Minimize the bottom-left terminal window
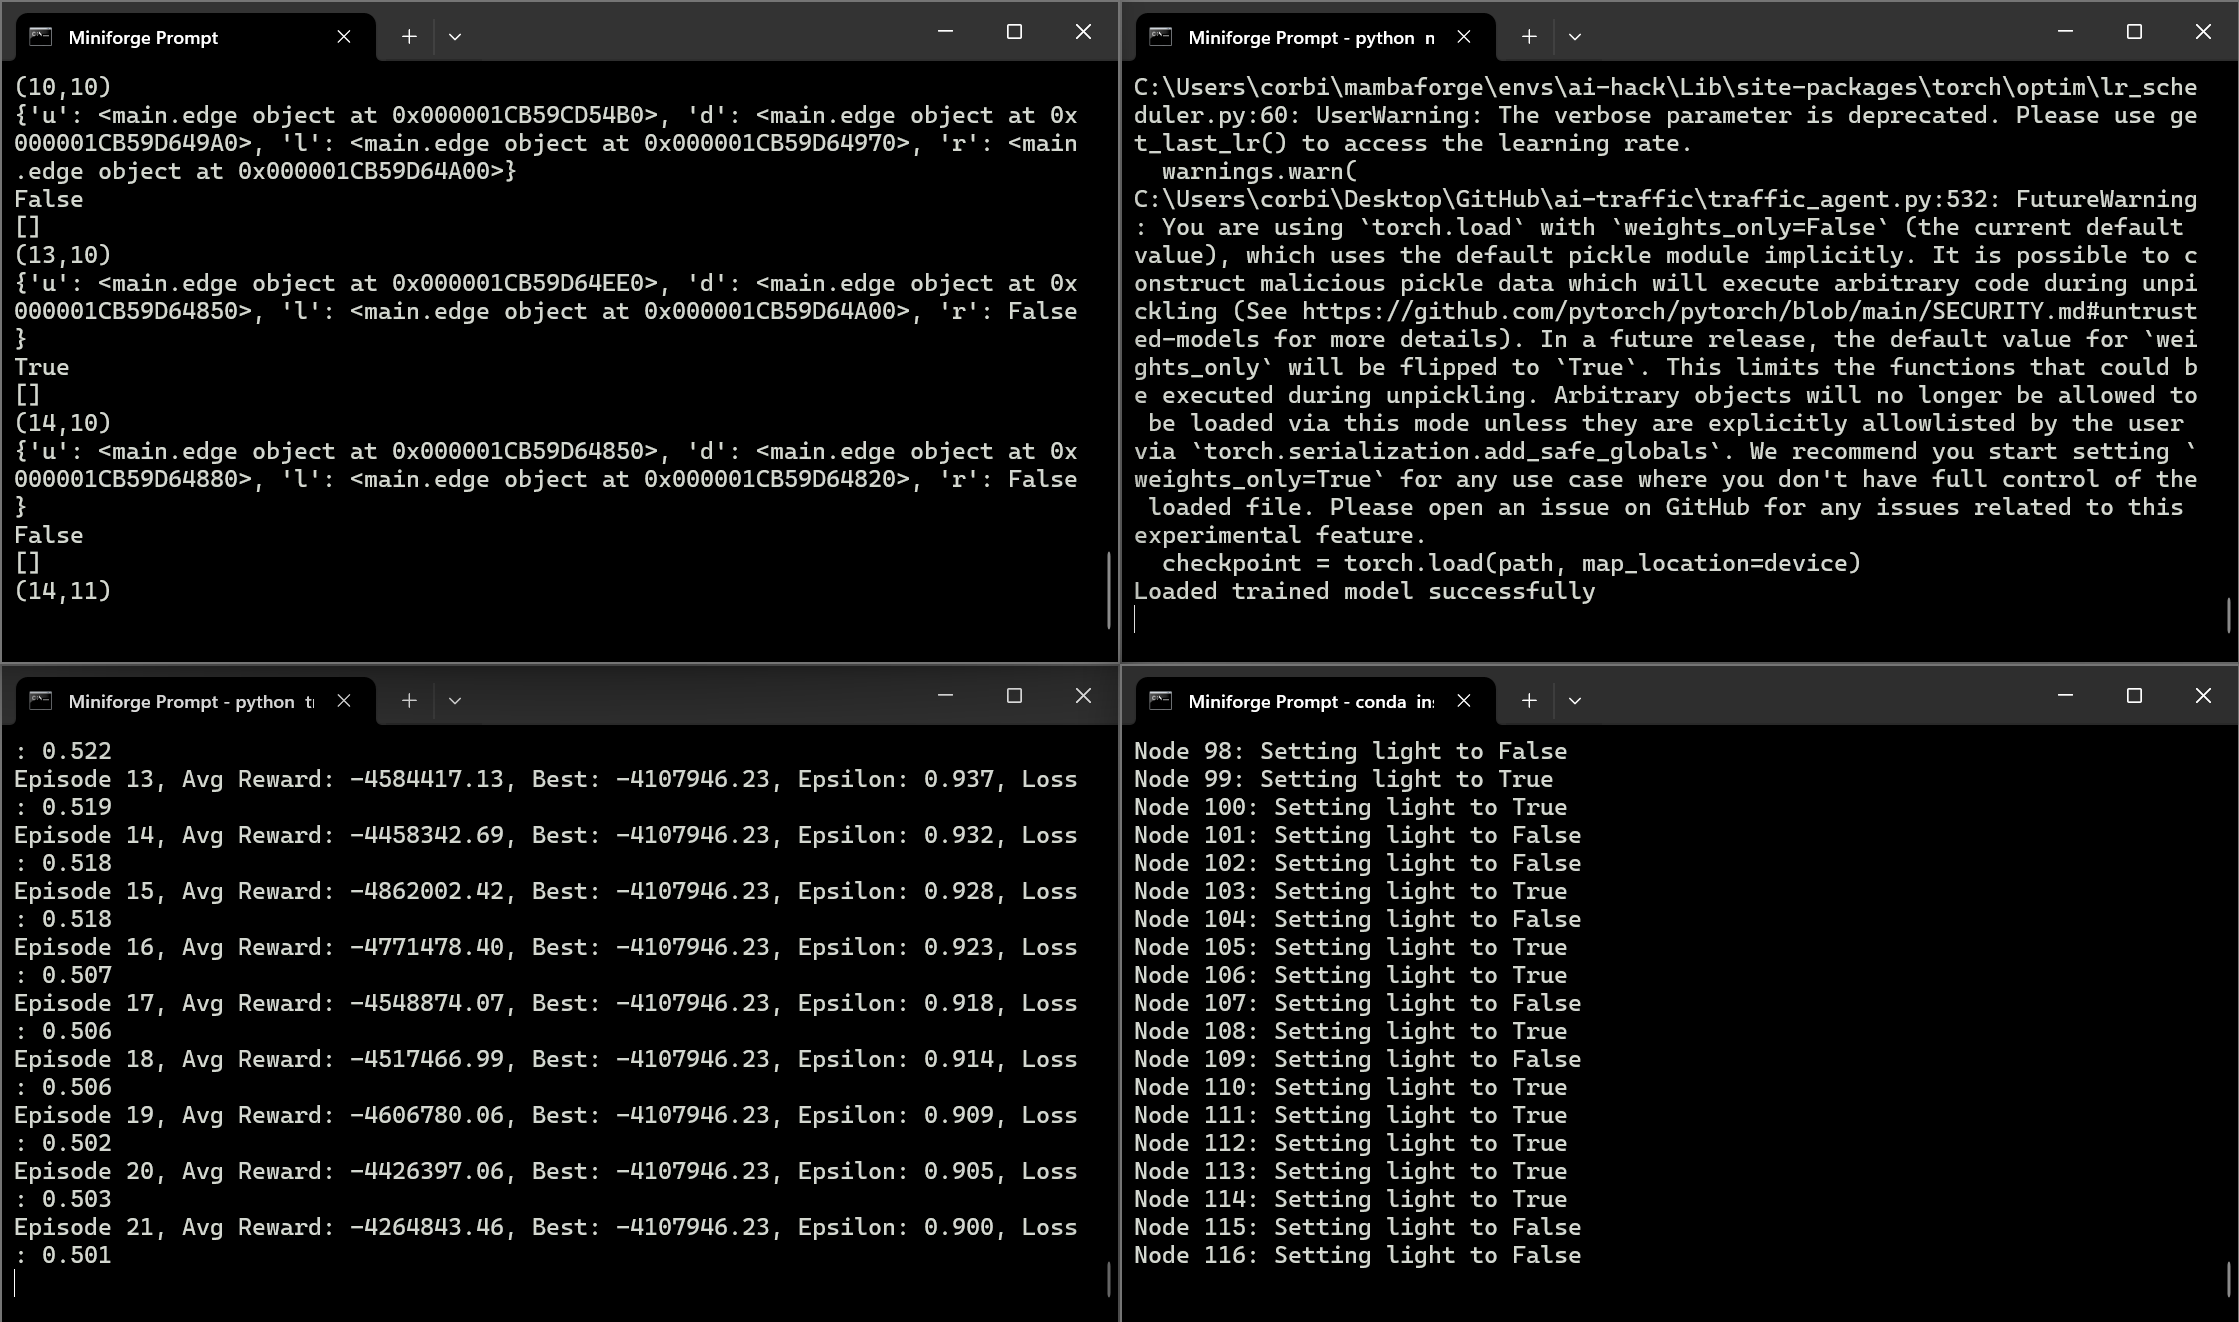The width and height of the screenshot is (2239, 1322). tap(945, 696)
